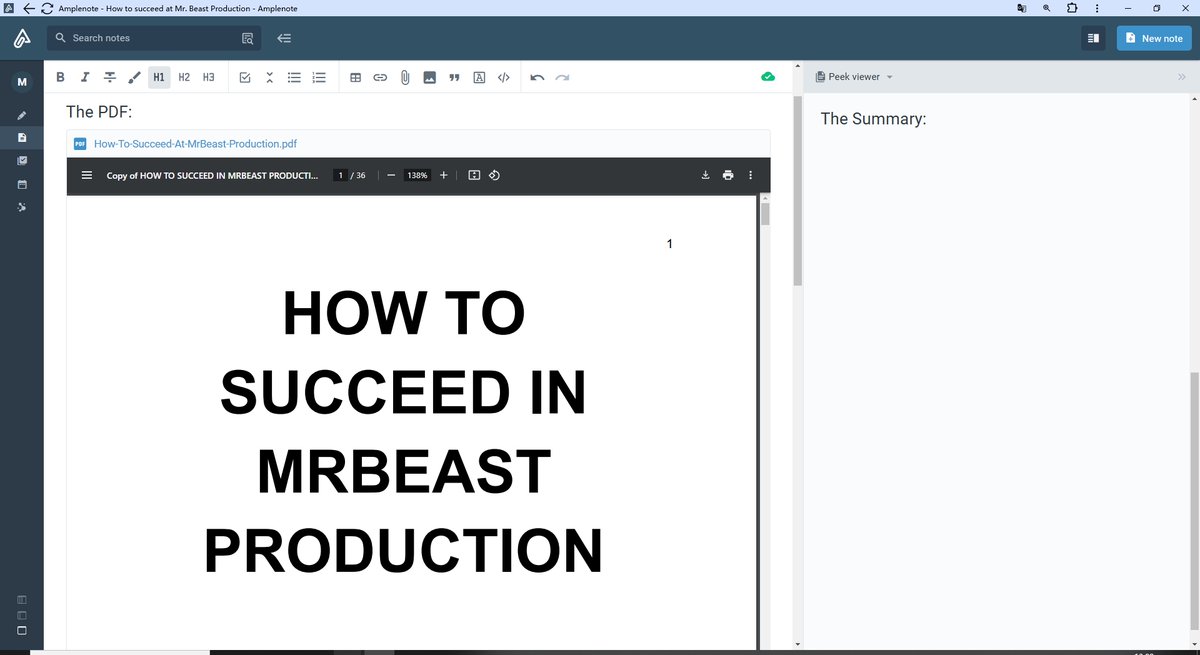Switch to Tasks mode in sidebar
The height and width of the screenshot is (655, 1200).
(22, 160)
